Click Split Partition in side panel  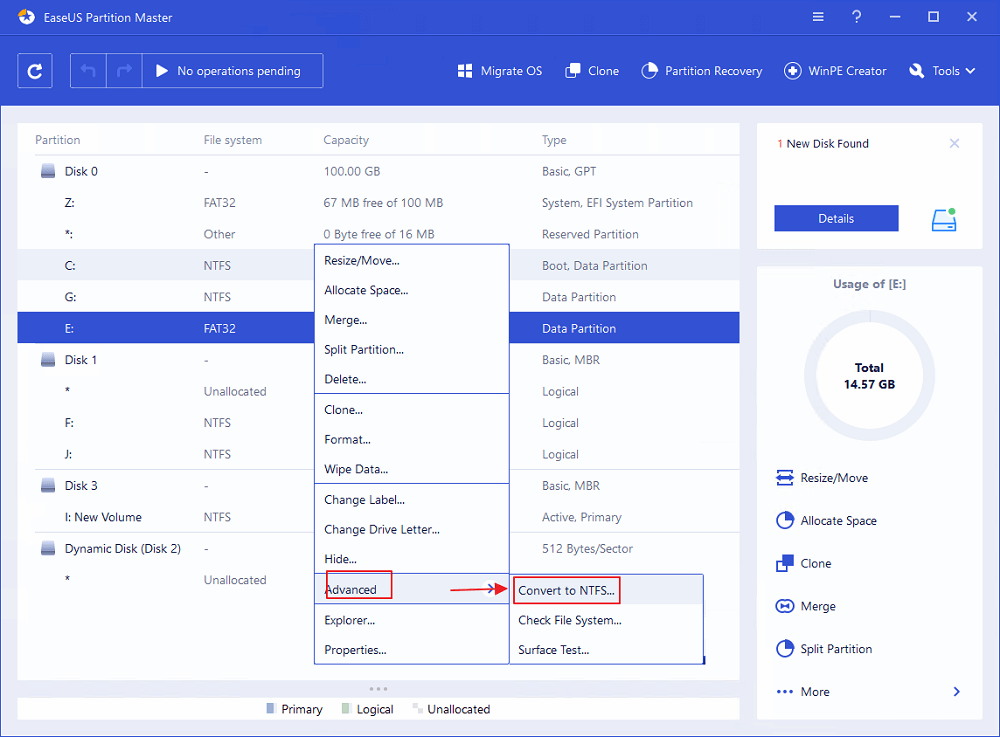click(x=835, y=649)
